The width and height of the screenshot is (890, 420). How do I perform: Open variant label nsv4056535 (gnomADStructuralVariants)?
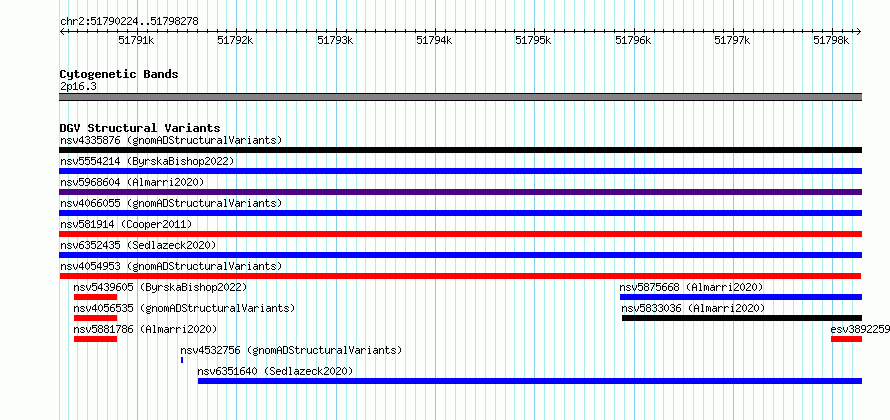pyautogui.click(x=184, y=308)
